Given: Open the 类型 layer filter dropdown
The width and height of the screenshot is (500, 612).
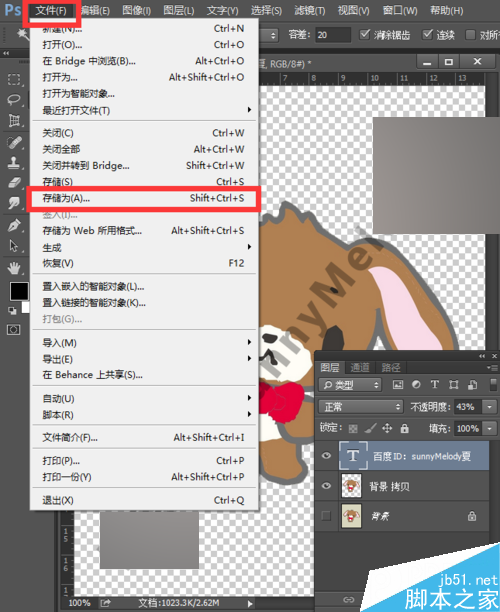Looking at the screenshot, I should tap(350, 385).
